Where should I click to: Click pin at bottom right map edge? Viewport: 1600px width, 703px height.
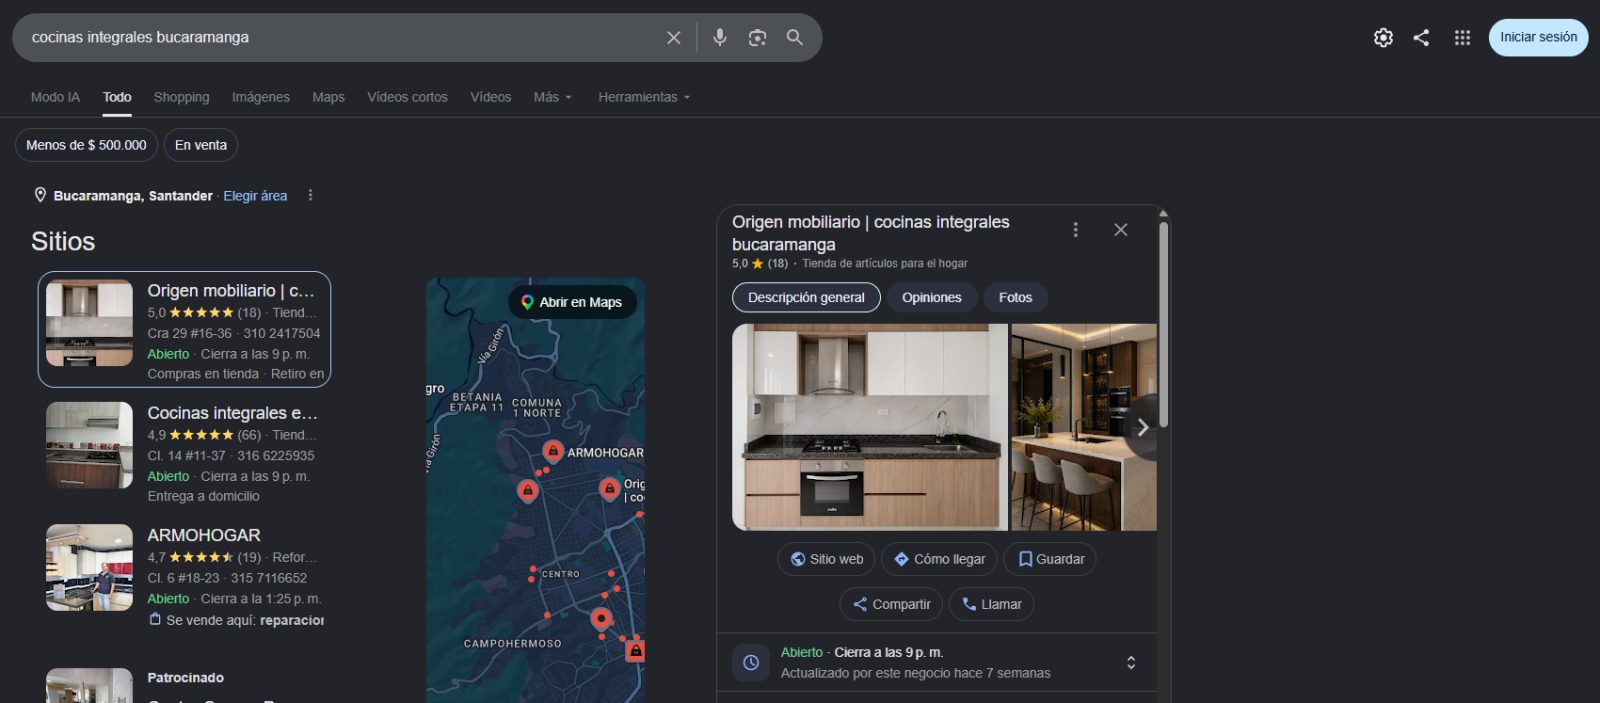pos(635,652)
